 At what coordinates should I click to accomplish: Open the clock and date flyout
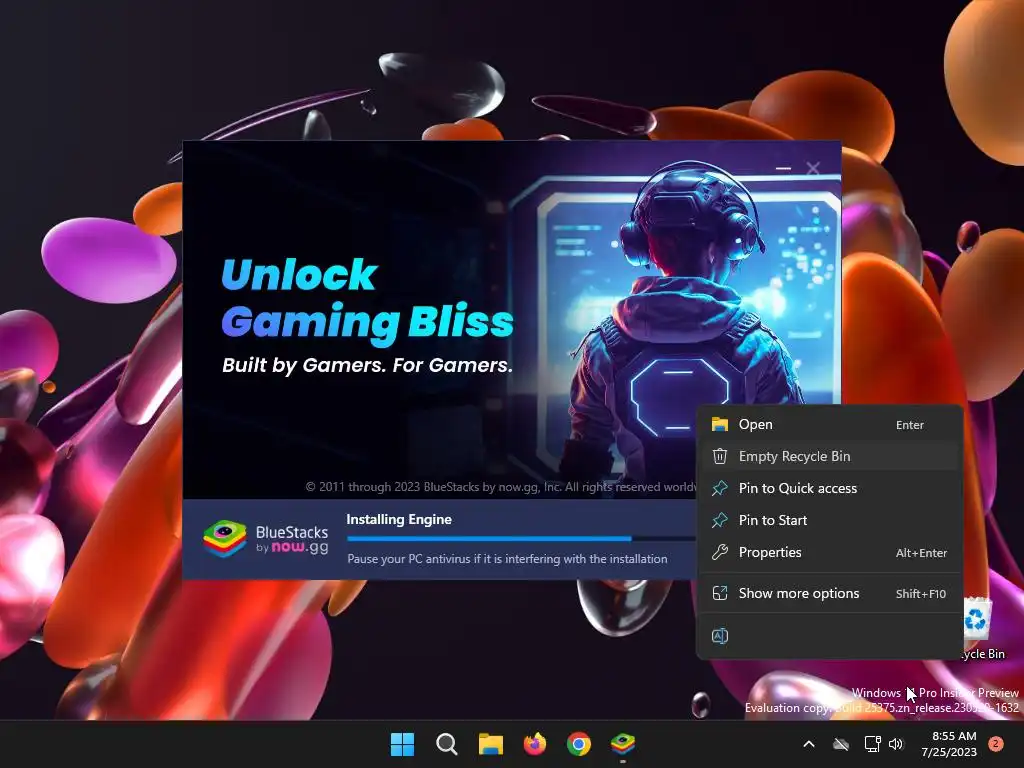coord(949,744)
